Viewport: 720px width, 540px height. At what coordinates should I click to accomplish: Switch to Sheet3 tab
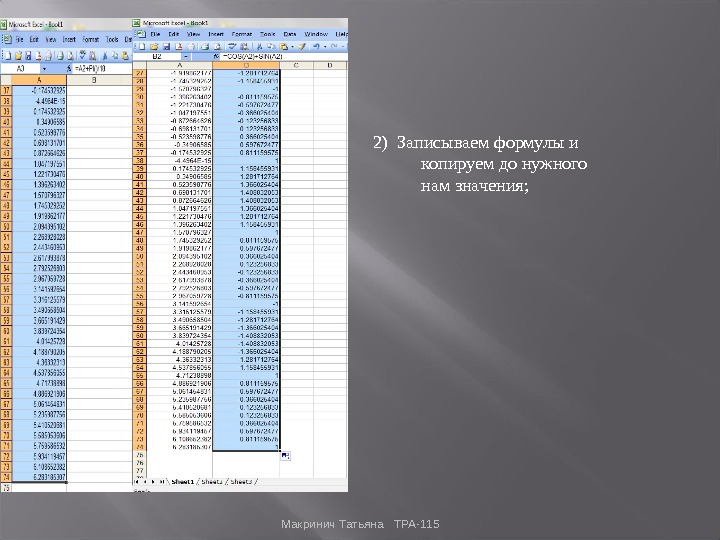tap(241, 482)
